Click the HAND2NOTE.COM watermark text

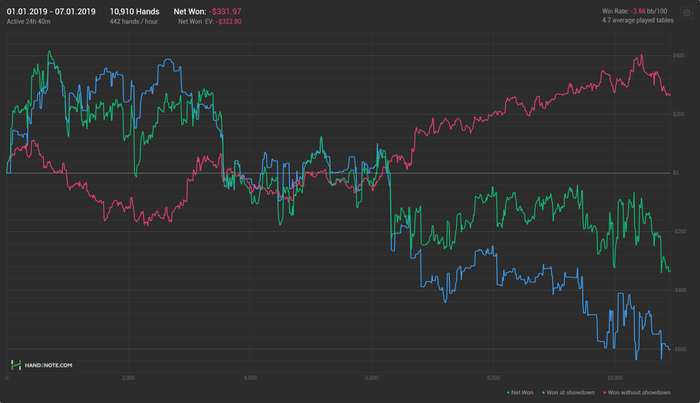(48, 365)
